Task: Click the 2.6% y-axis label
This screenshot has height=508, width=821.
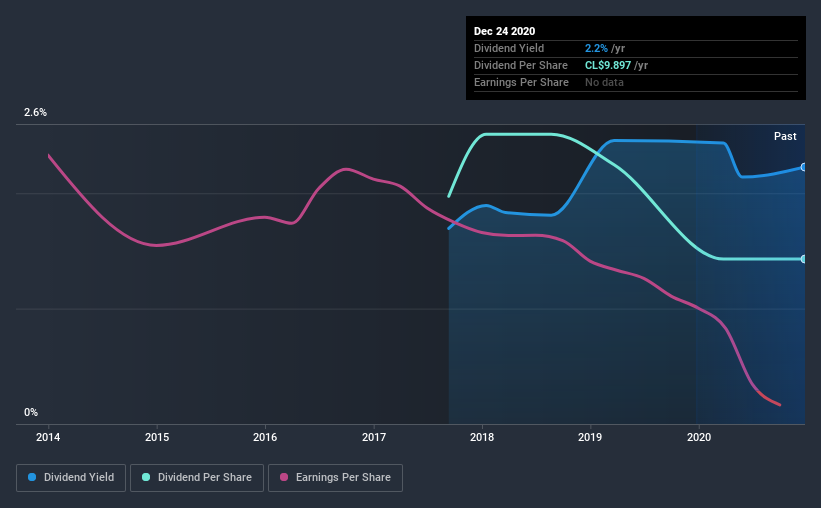Action: [x=35, y=112]
